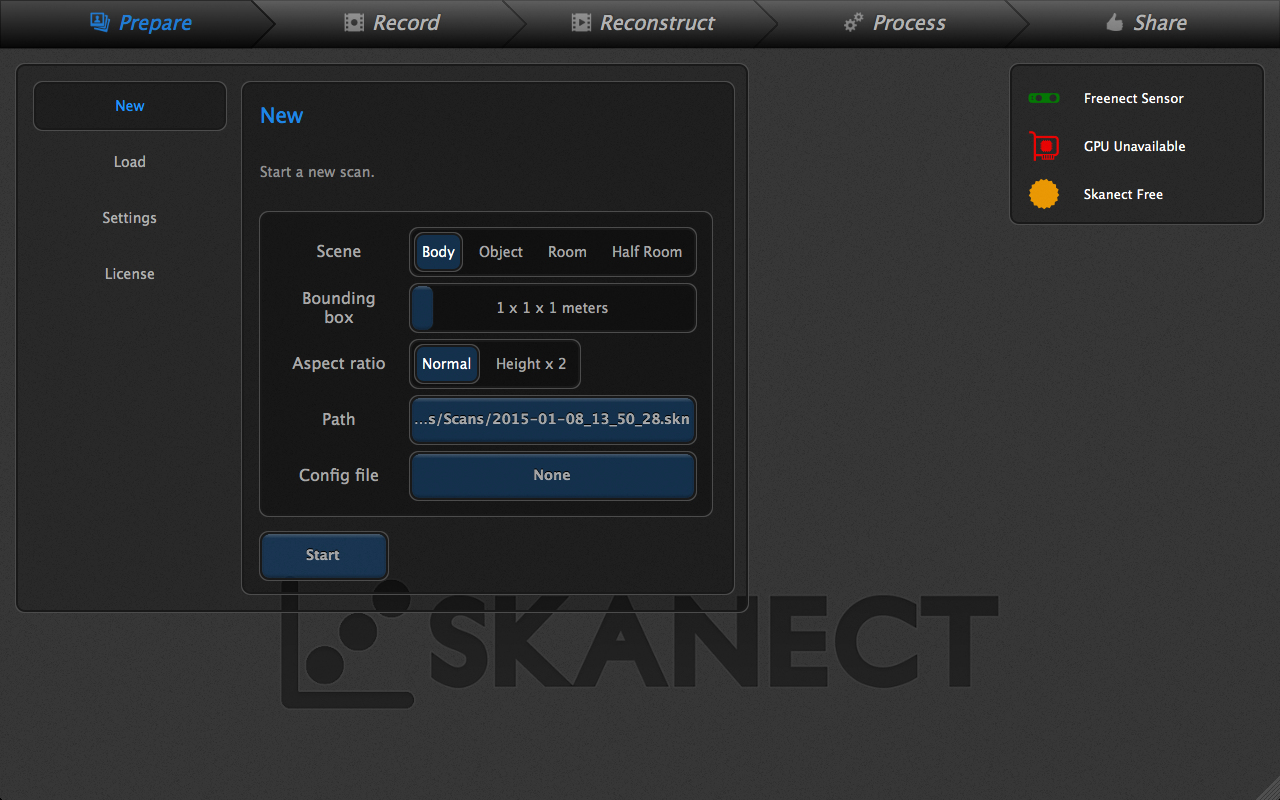Screen dimensions: 1280x800
Task: Open the Settings section
Action: [x=130, y=218]
